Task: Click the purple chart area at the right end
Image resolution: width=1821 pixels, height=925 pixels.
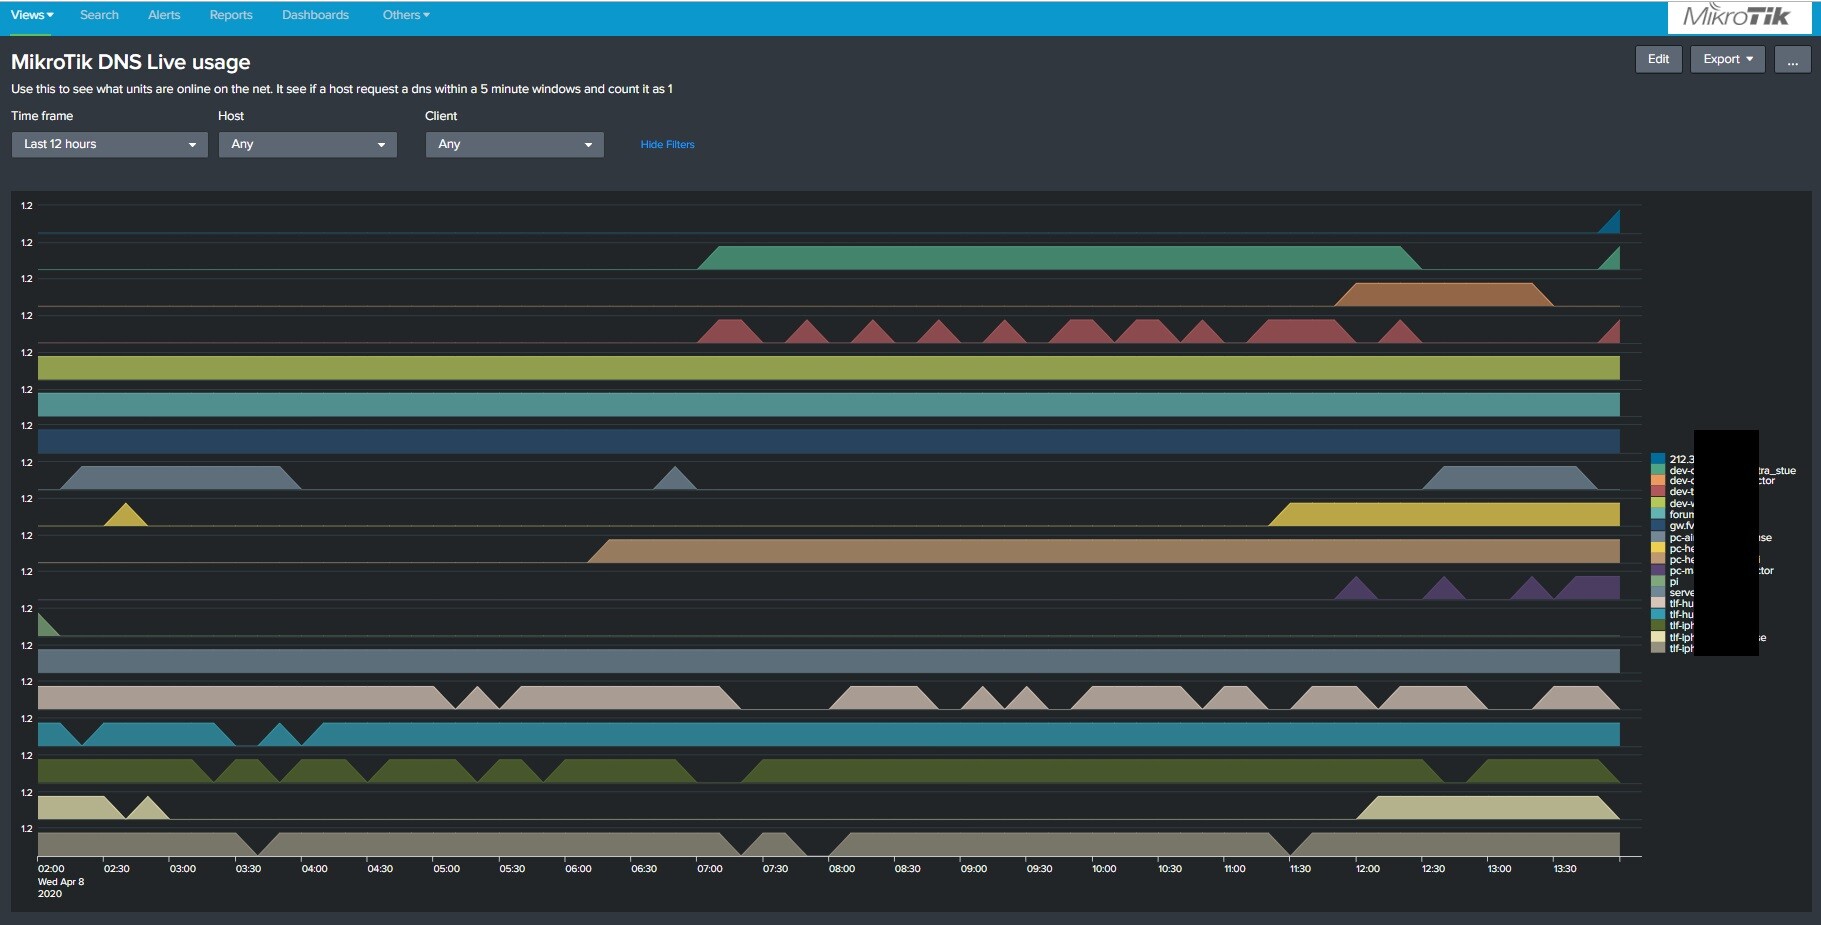Action: click(x=1588, y=588)
